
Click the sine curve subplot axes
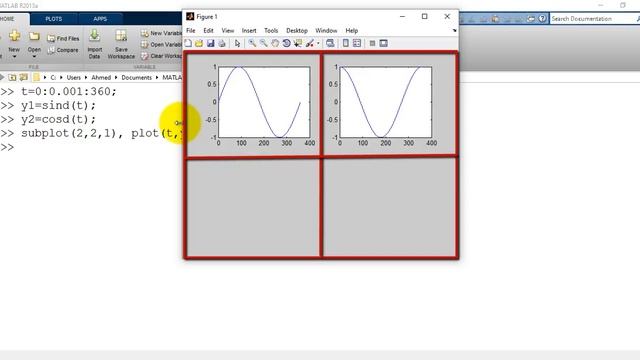point(264,102)
